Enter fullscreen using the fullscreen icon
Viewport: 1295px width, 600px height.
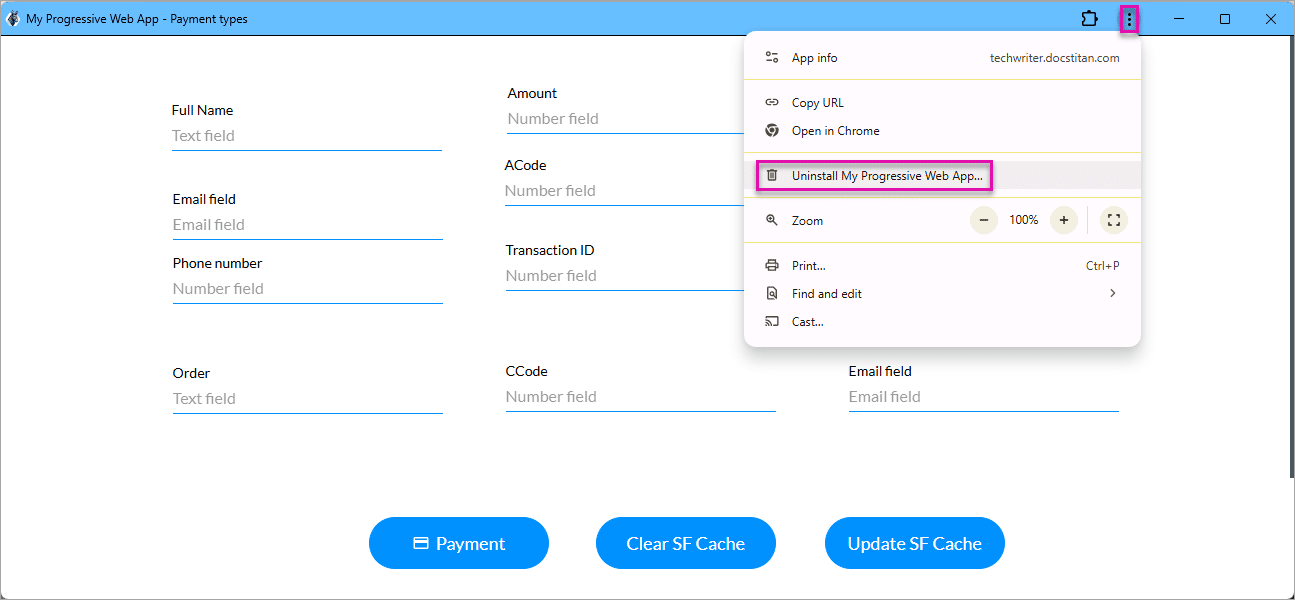tap(1114, 220)
